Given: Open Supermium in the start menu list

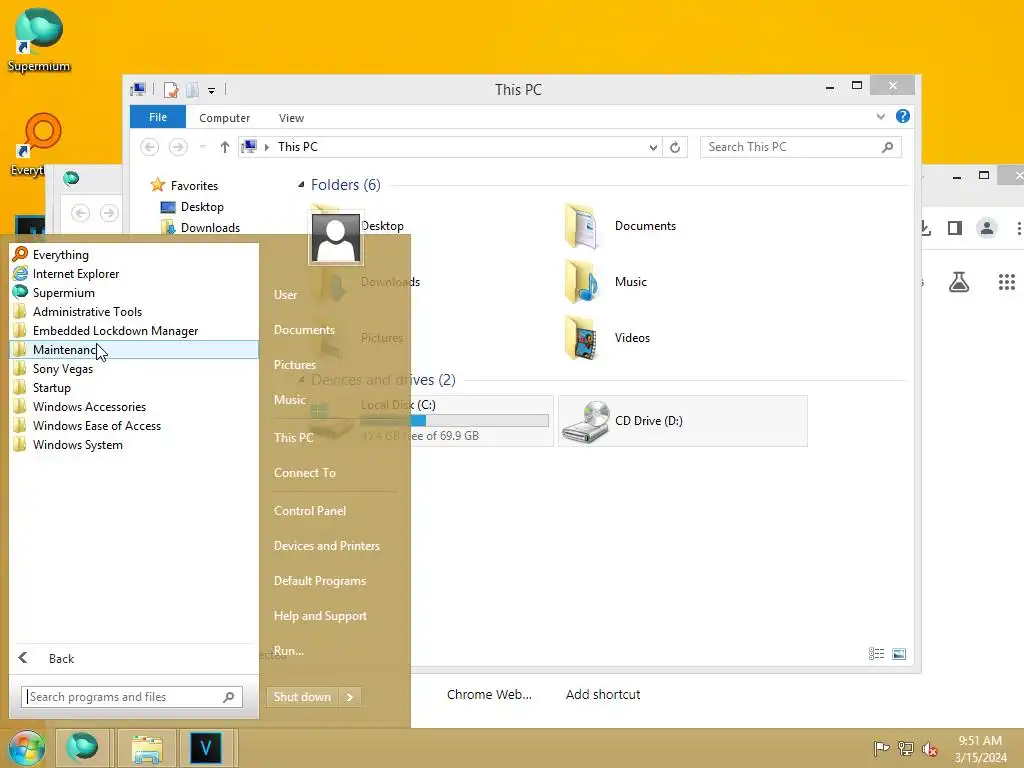Looking at the screenshot, I should click(x=134, y=293).
